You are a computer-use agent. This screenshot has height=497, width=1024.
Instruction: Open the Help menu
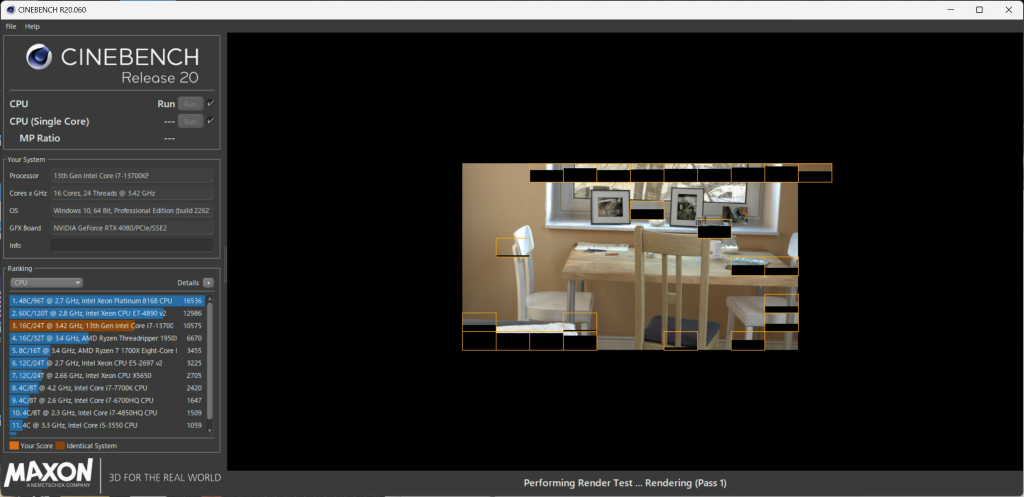33,27
